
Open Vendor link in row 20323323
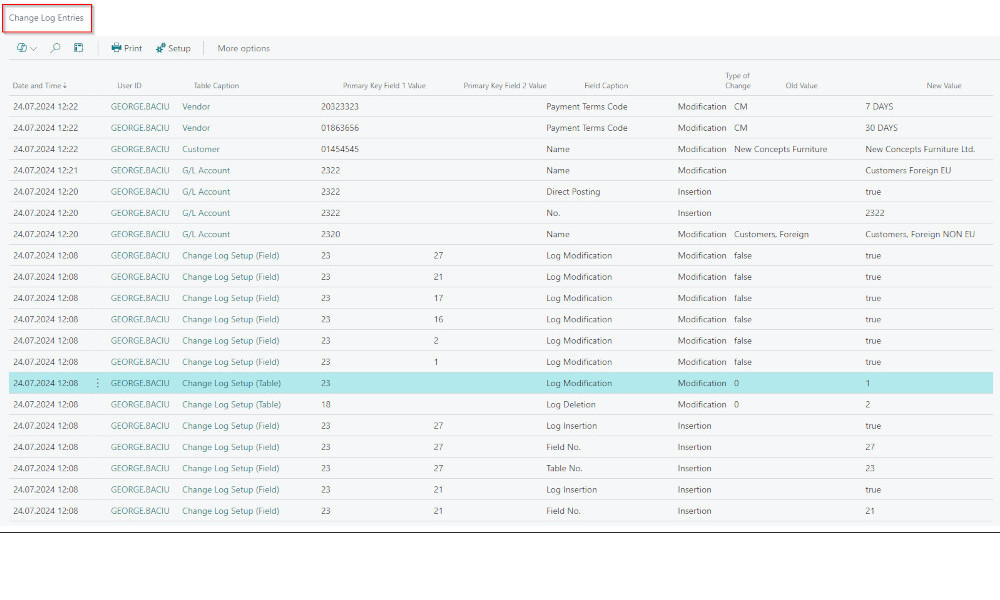196,106
